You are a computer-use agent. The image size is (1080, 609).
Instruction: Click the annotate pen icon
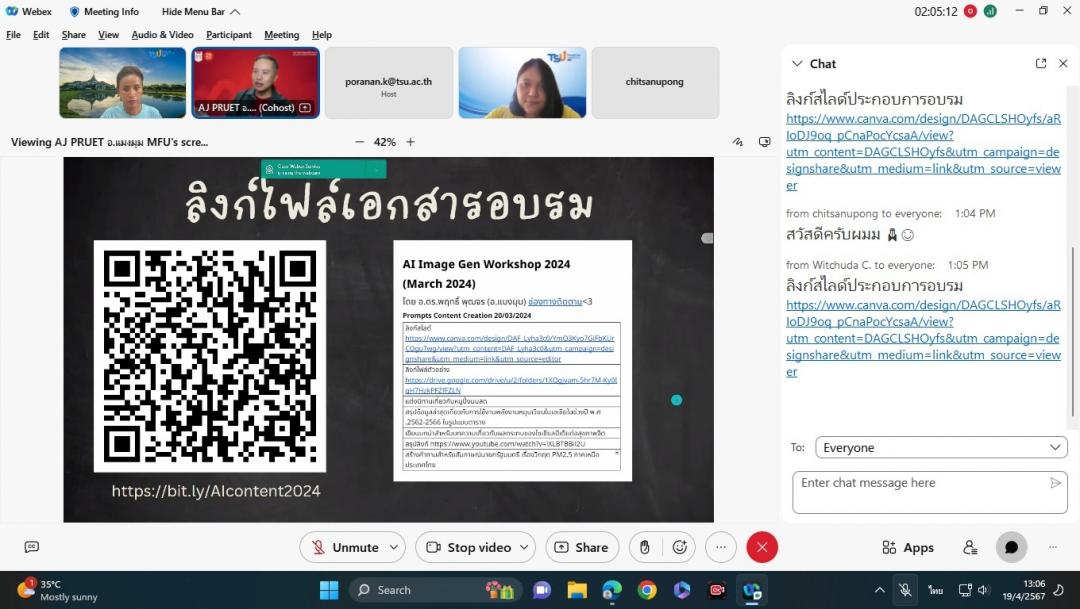738,142
